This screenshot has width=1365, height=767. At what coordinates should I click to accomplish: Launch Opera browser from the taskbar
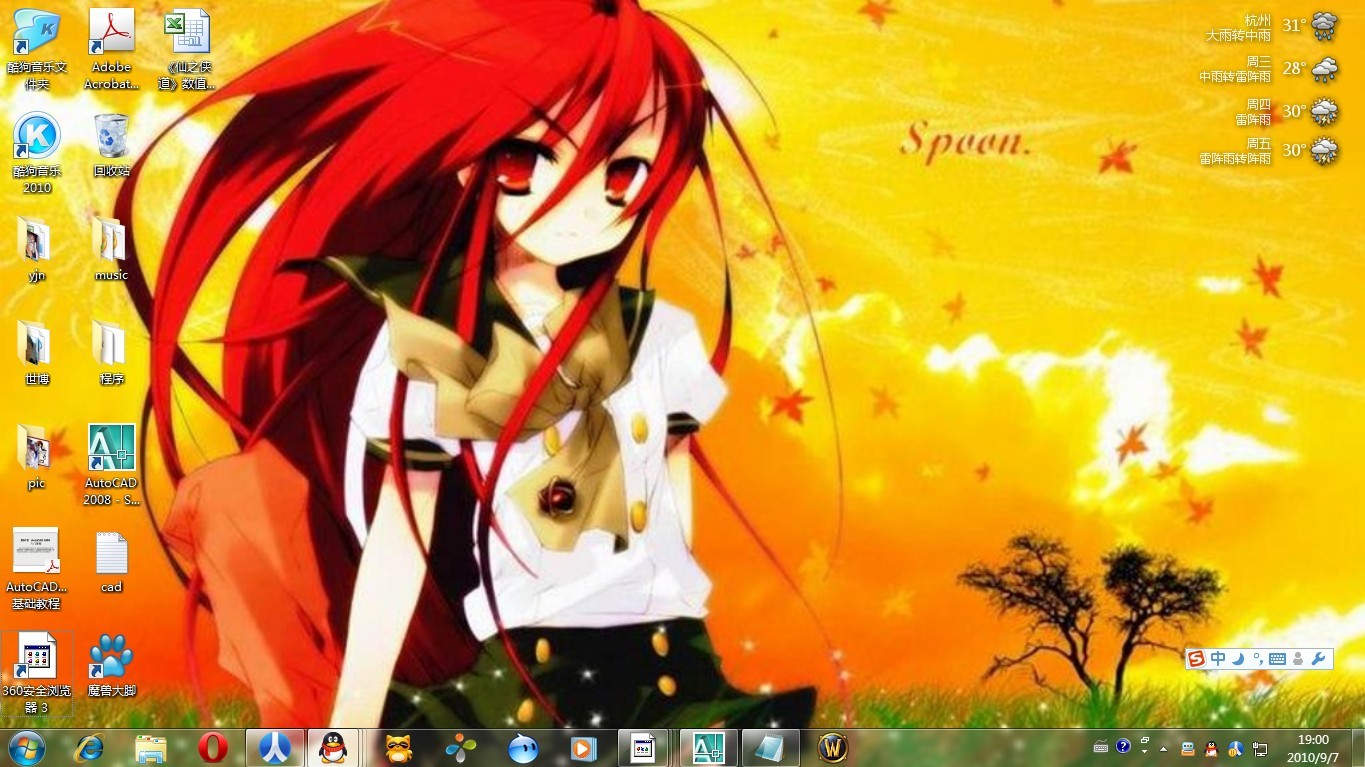point(212,747)
